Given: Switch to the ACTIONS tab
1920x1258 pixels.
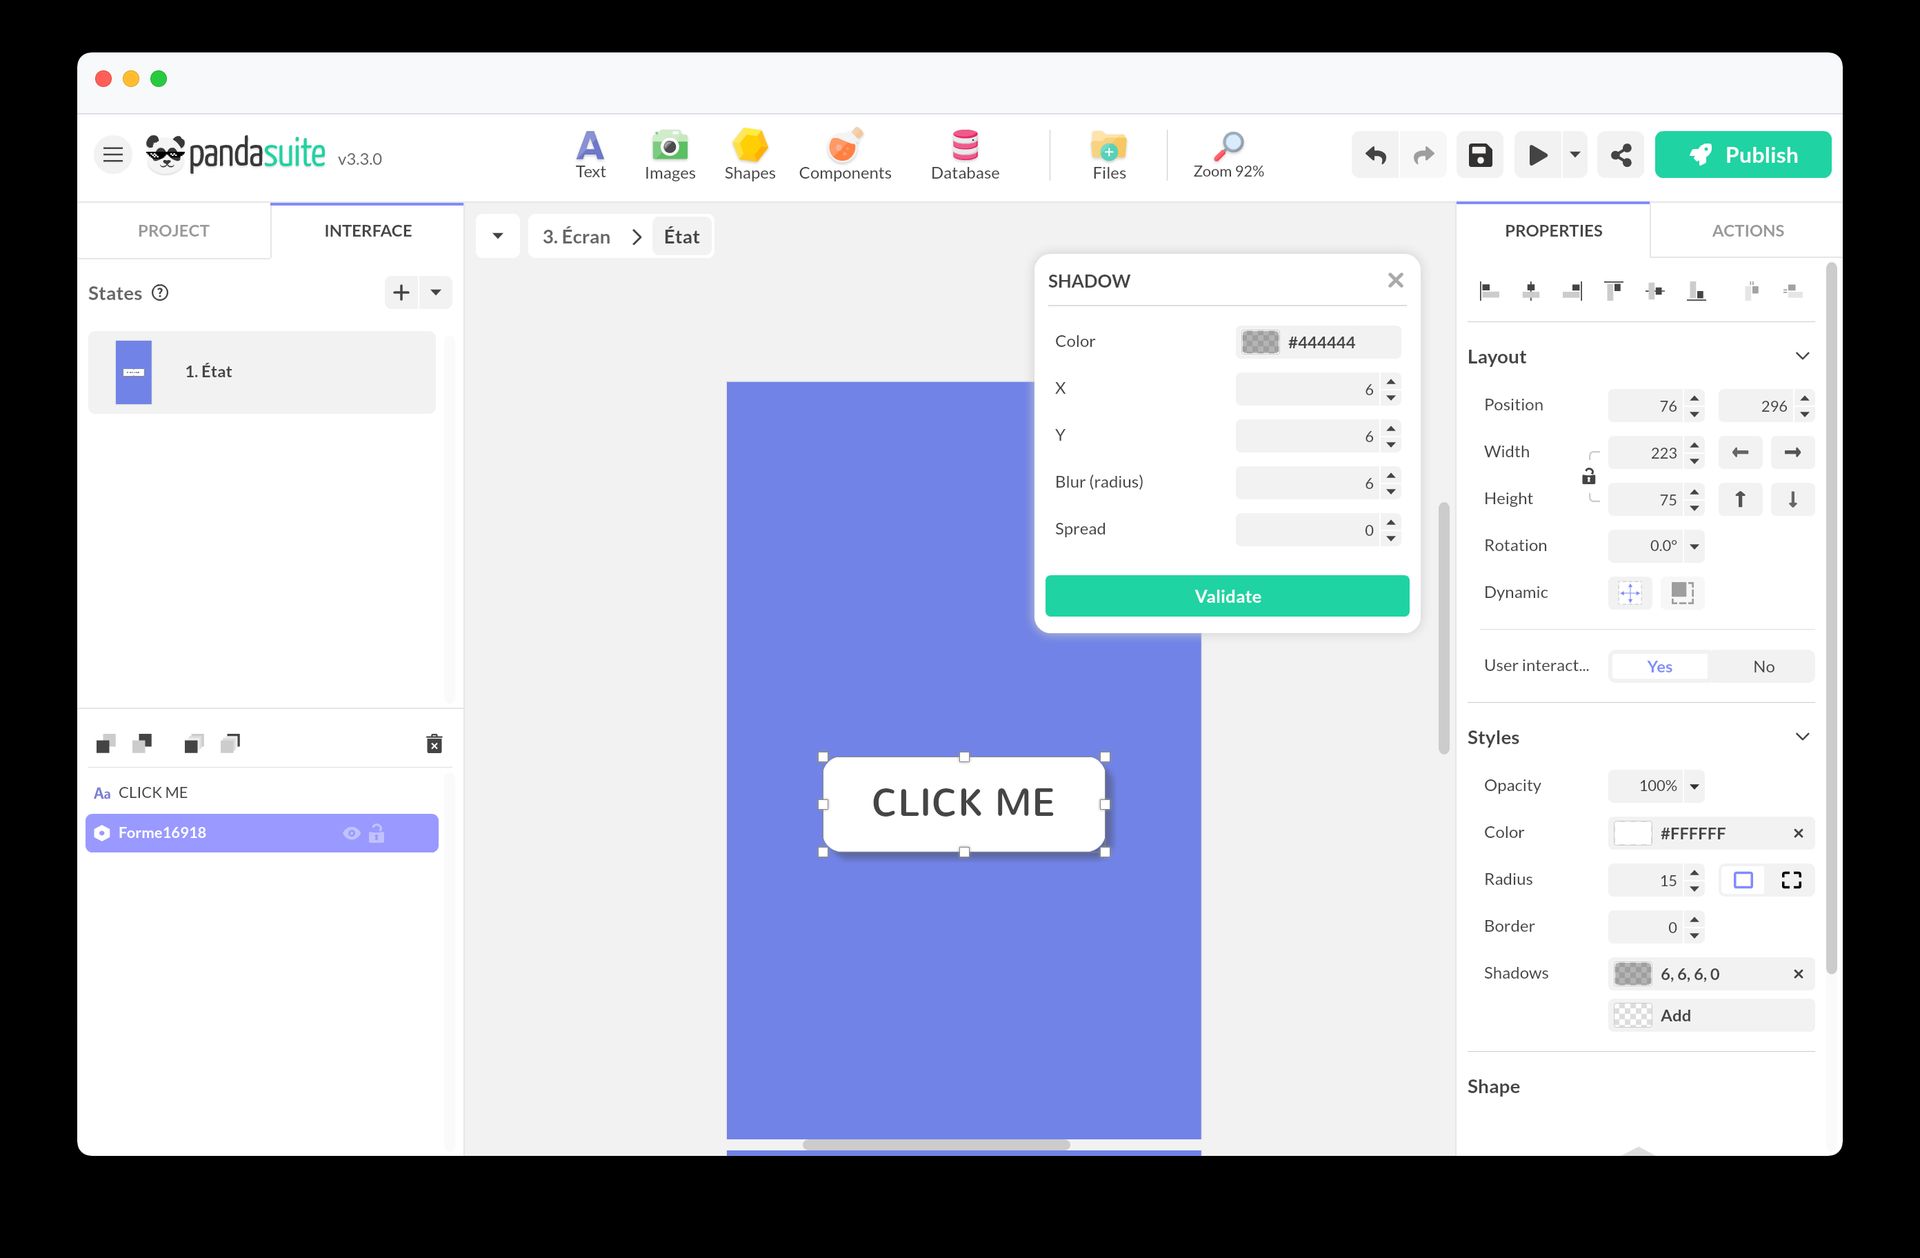Looking at the screenshot, I should [x=1747, y=231].
